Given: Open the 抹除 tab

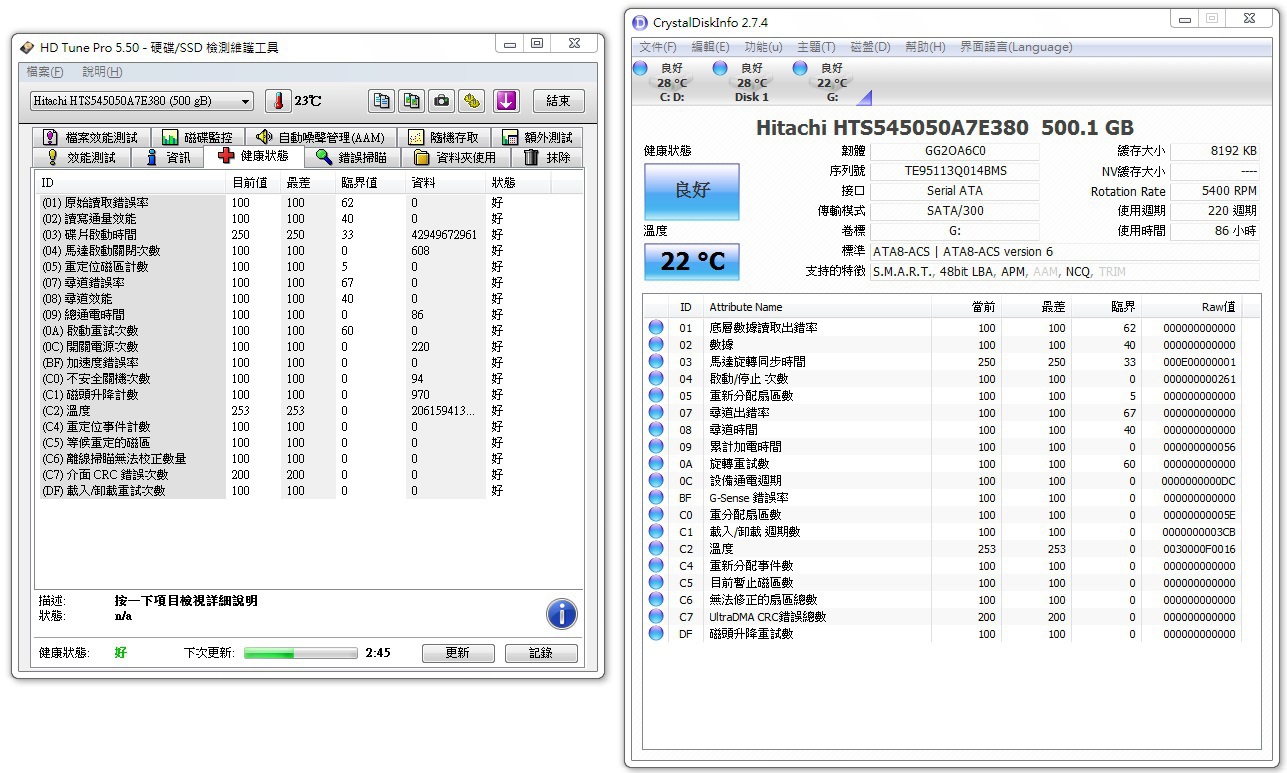Looking at the screenshot, I should click(x=547, y=157).
